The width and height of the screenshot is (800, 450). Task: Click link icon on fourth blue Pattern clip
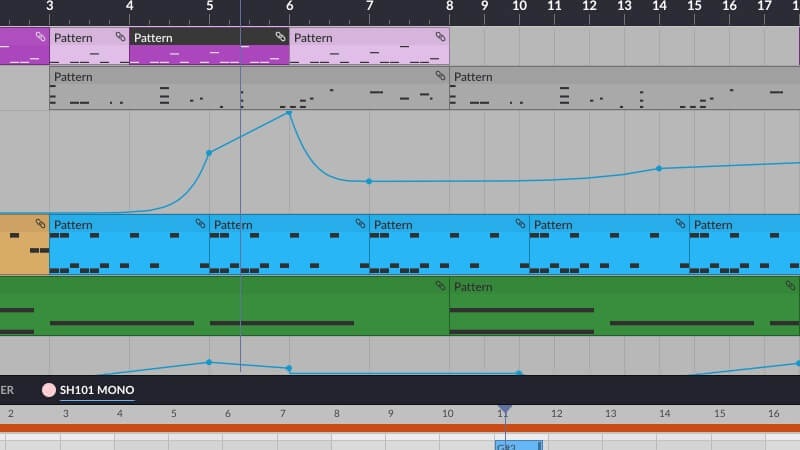click(680, 223)
